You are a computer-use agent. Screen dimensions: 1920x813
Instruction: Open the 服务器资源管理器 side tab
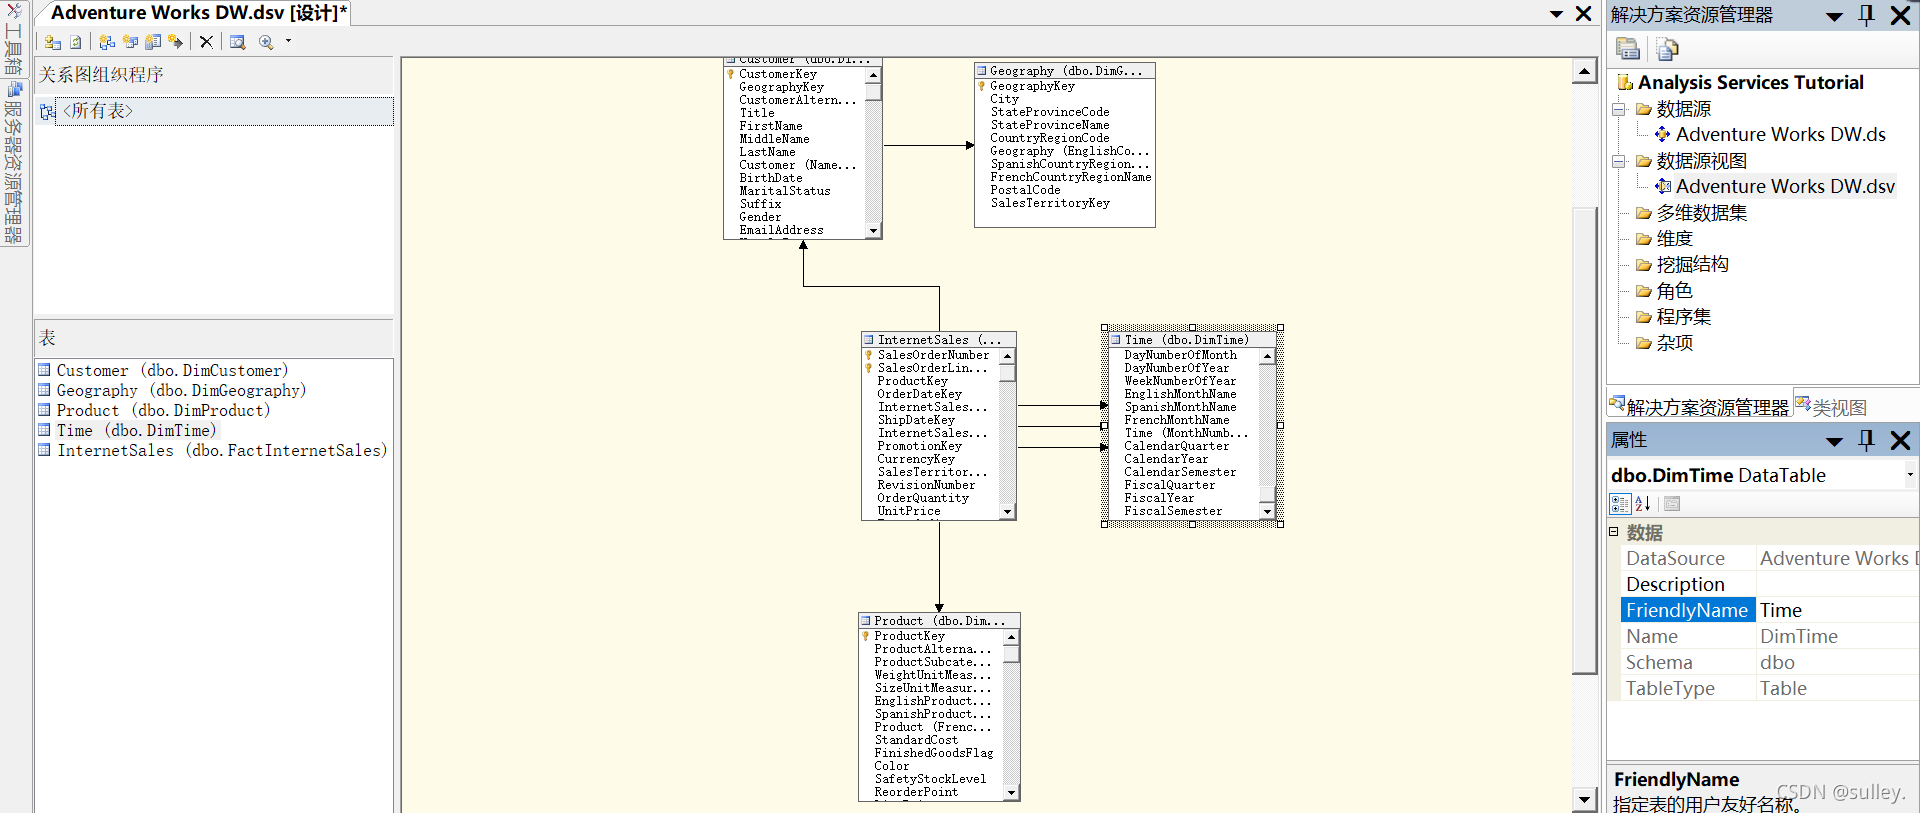[x=14, y=163]
